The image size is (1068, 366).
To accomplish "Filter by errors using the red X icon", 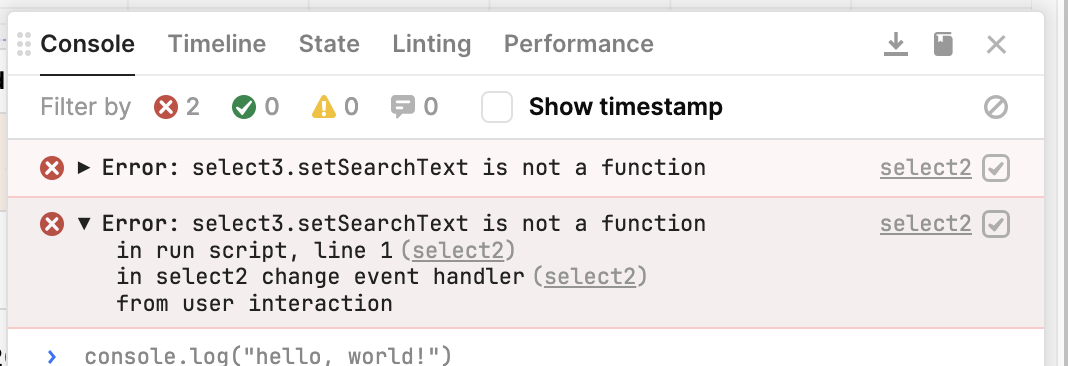I will click(166, 107).
